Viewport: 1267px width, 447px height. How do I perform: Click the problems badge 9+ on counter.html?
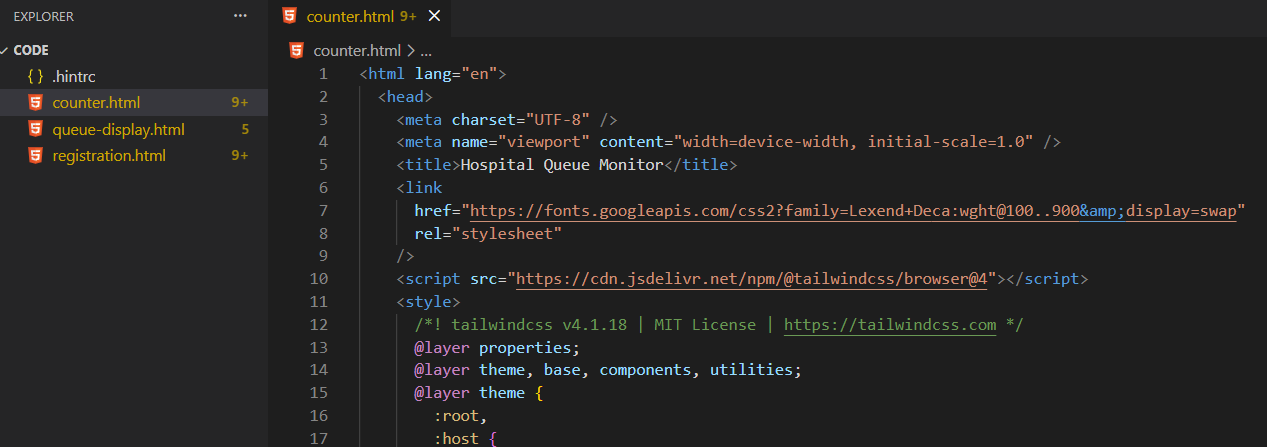[x=239, y=102]
